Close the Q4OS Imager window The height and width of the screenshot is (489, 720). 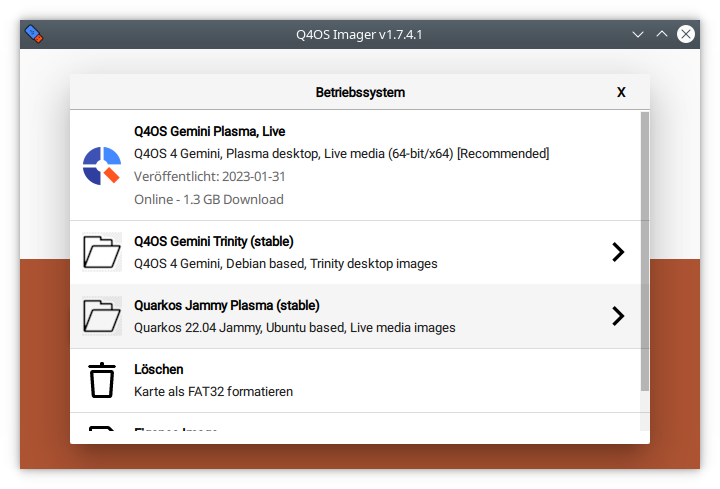coord(686,34)
